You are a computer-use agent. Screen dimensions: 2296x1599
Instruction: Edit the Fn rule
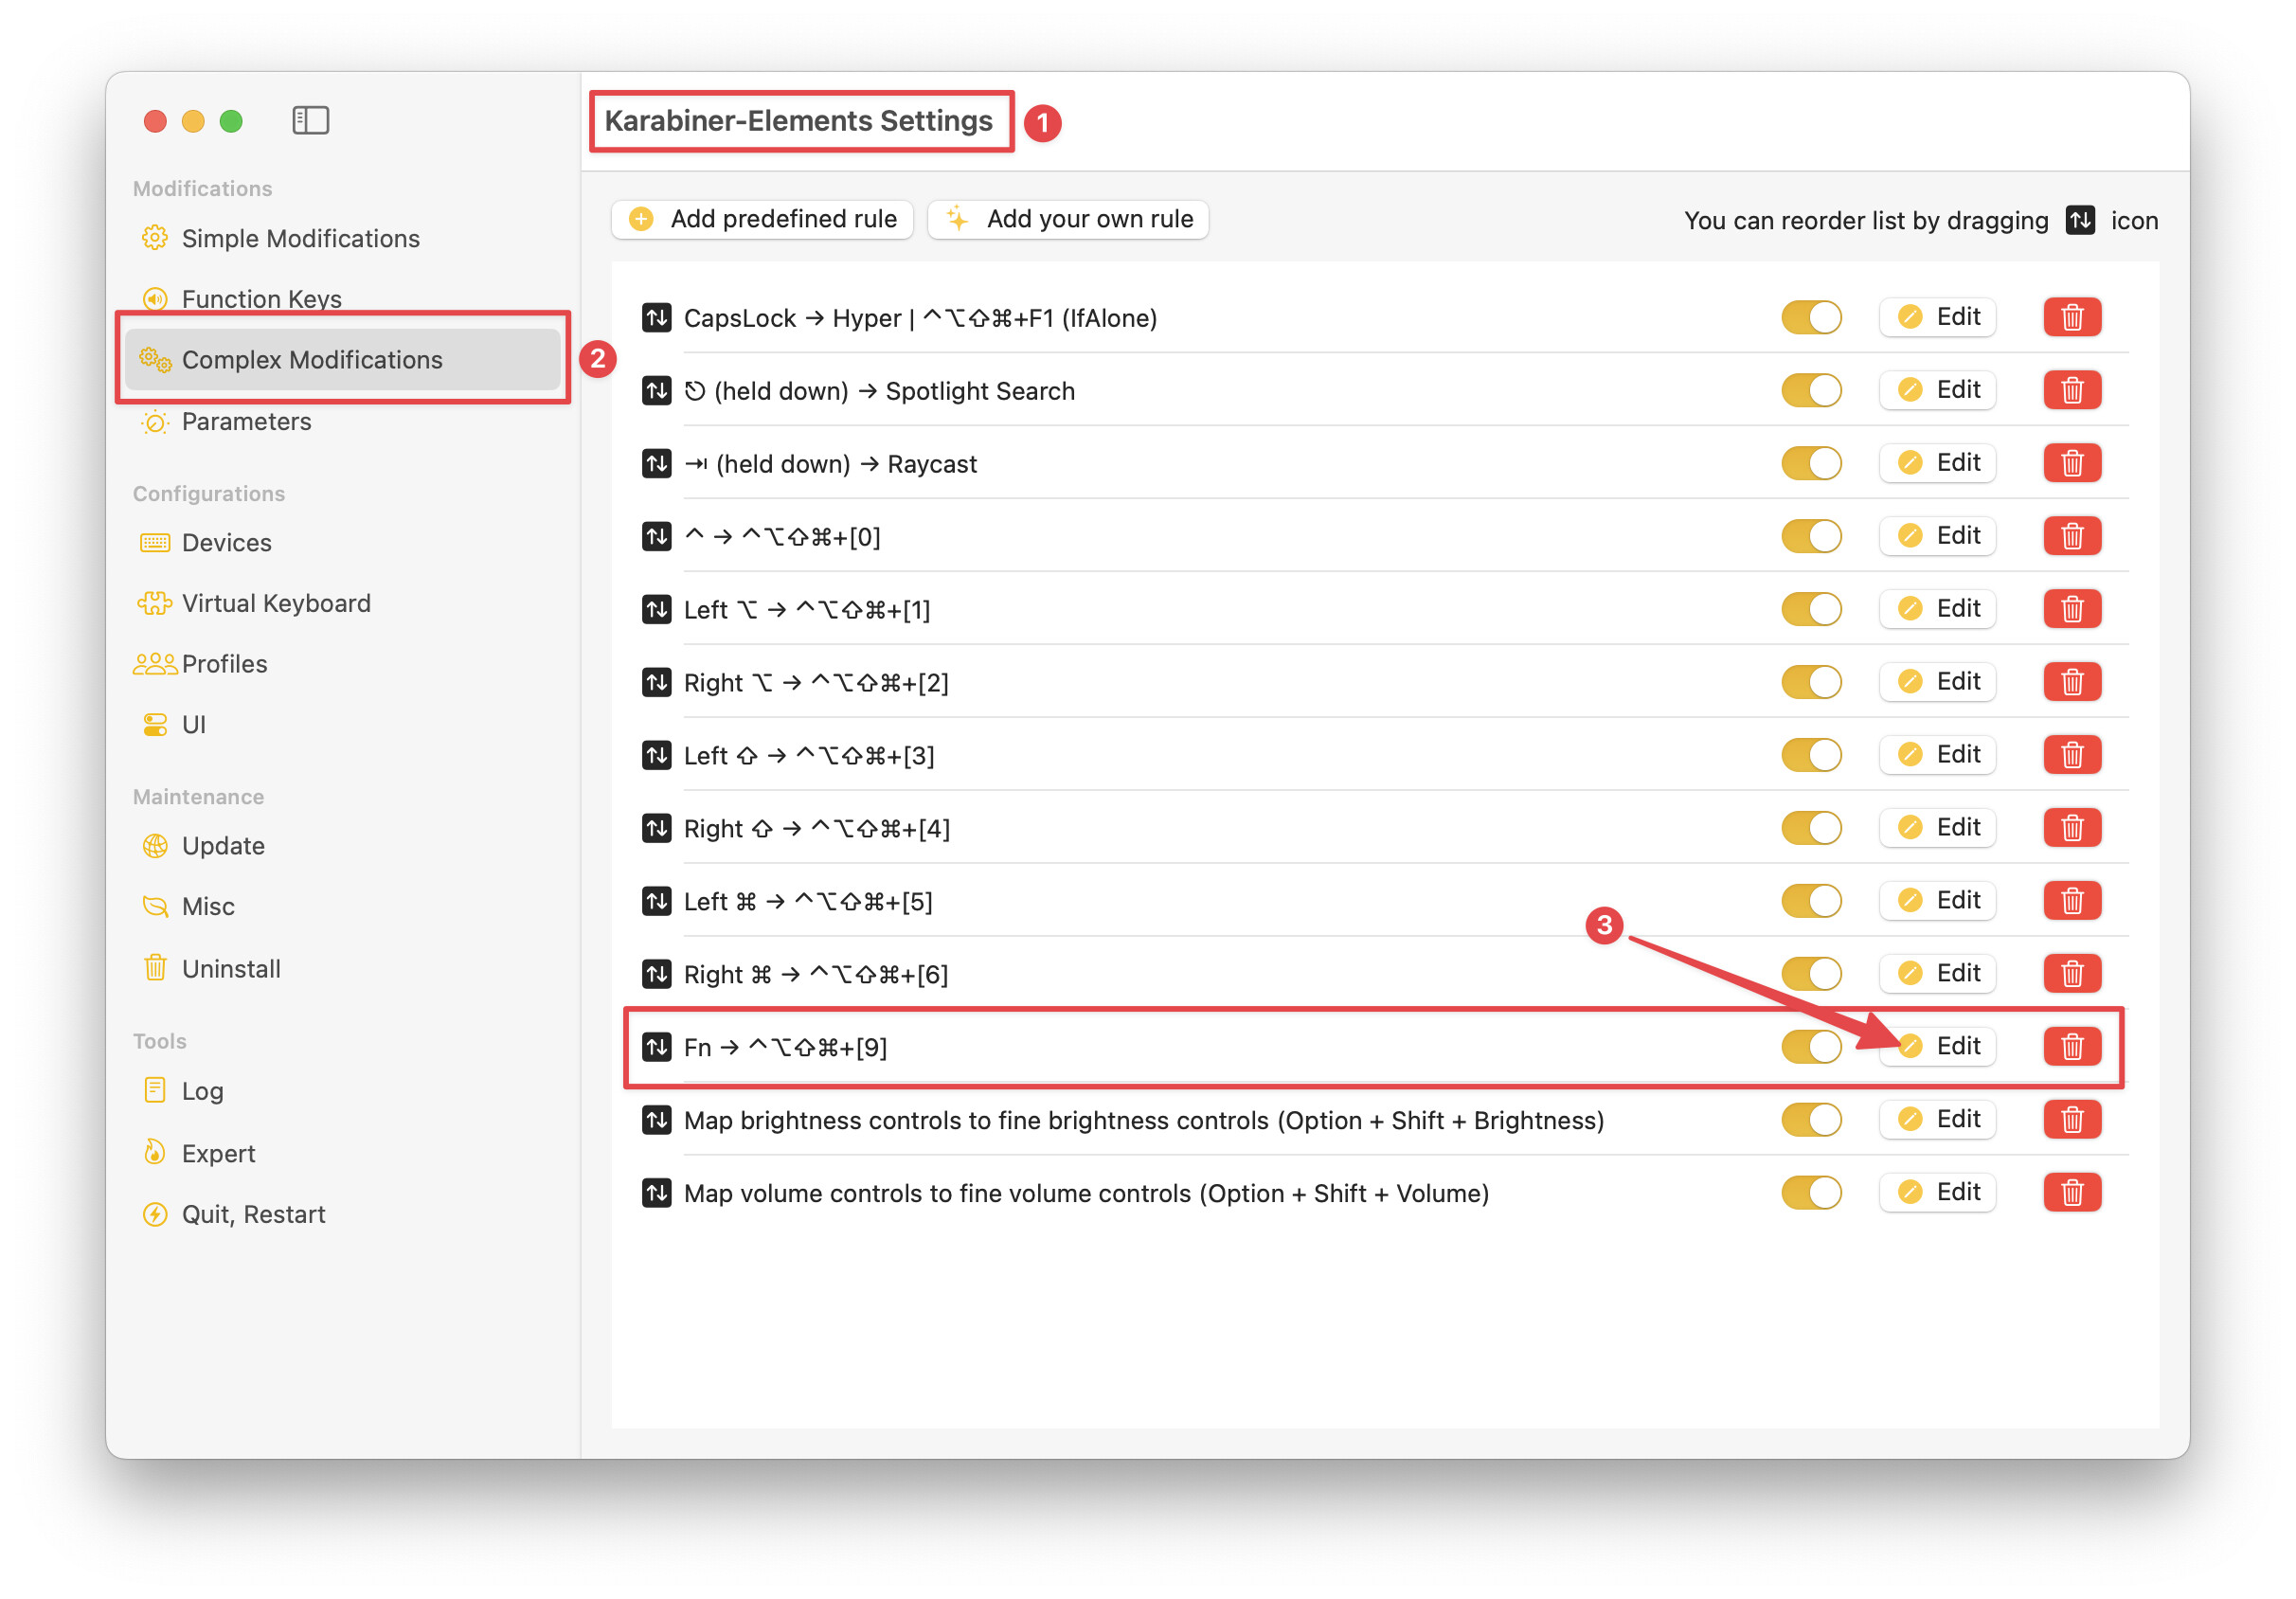point(1937,1046)
